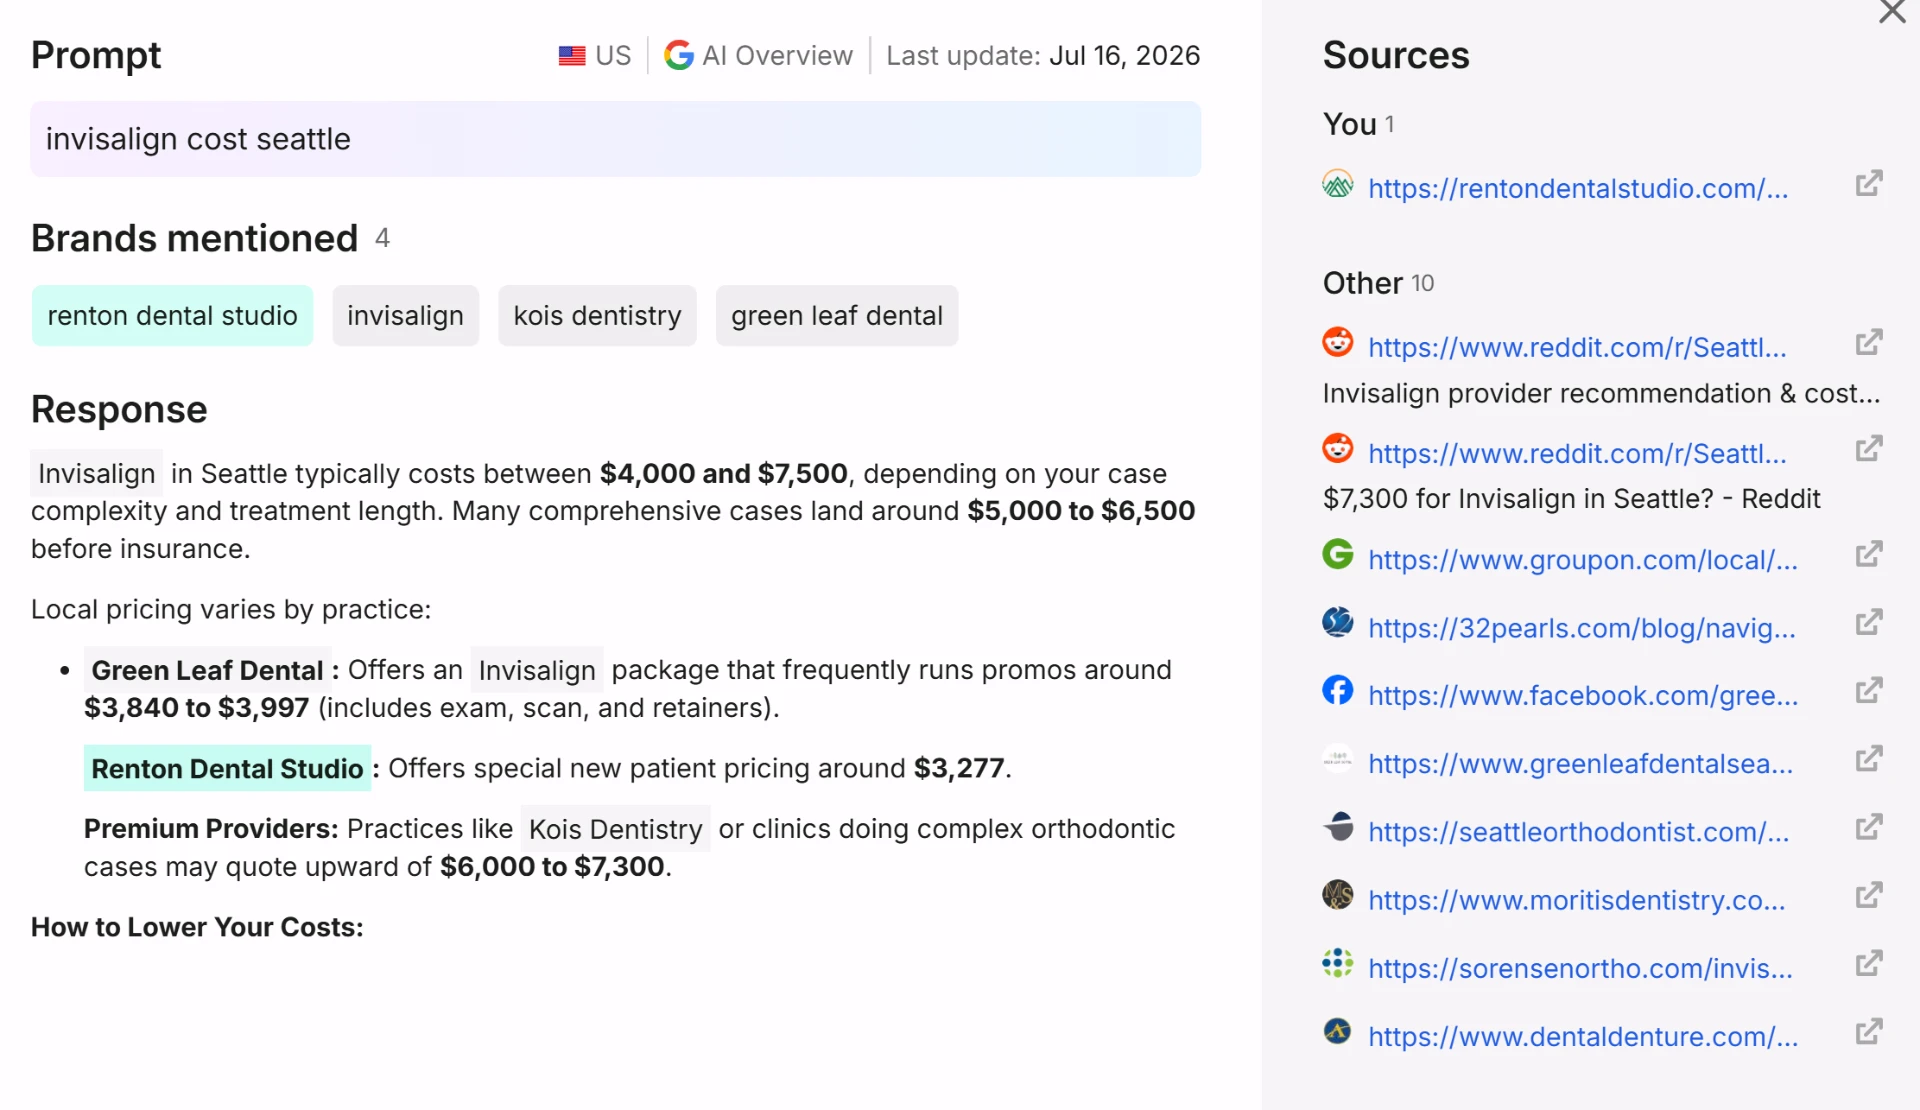Image resolution: width=1920 pixels, height=1110 pixels.
Task: Open the 32pearls.com blog link
Action: [1582, 627]
